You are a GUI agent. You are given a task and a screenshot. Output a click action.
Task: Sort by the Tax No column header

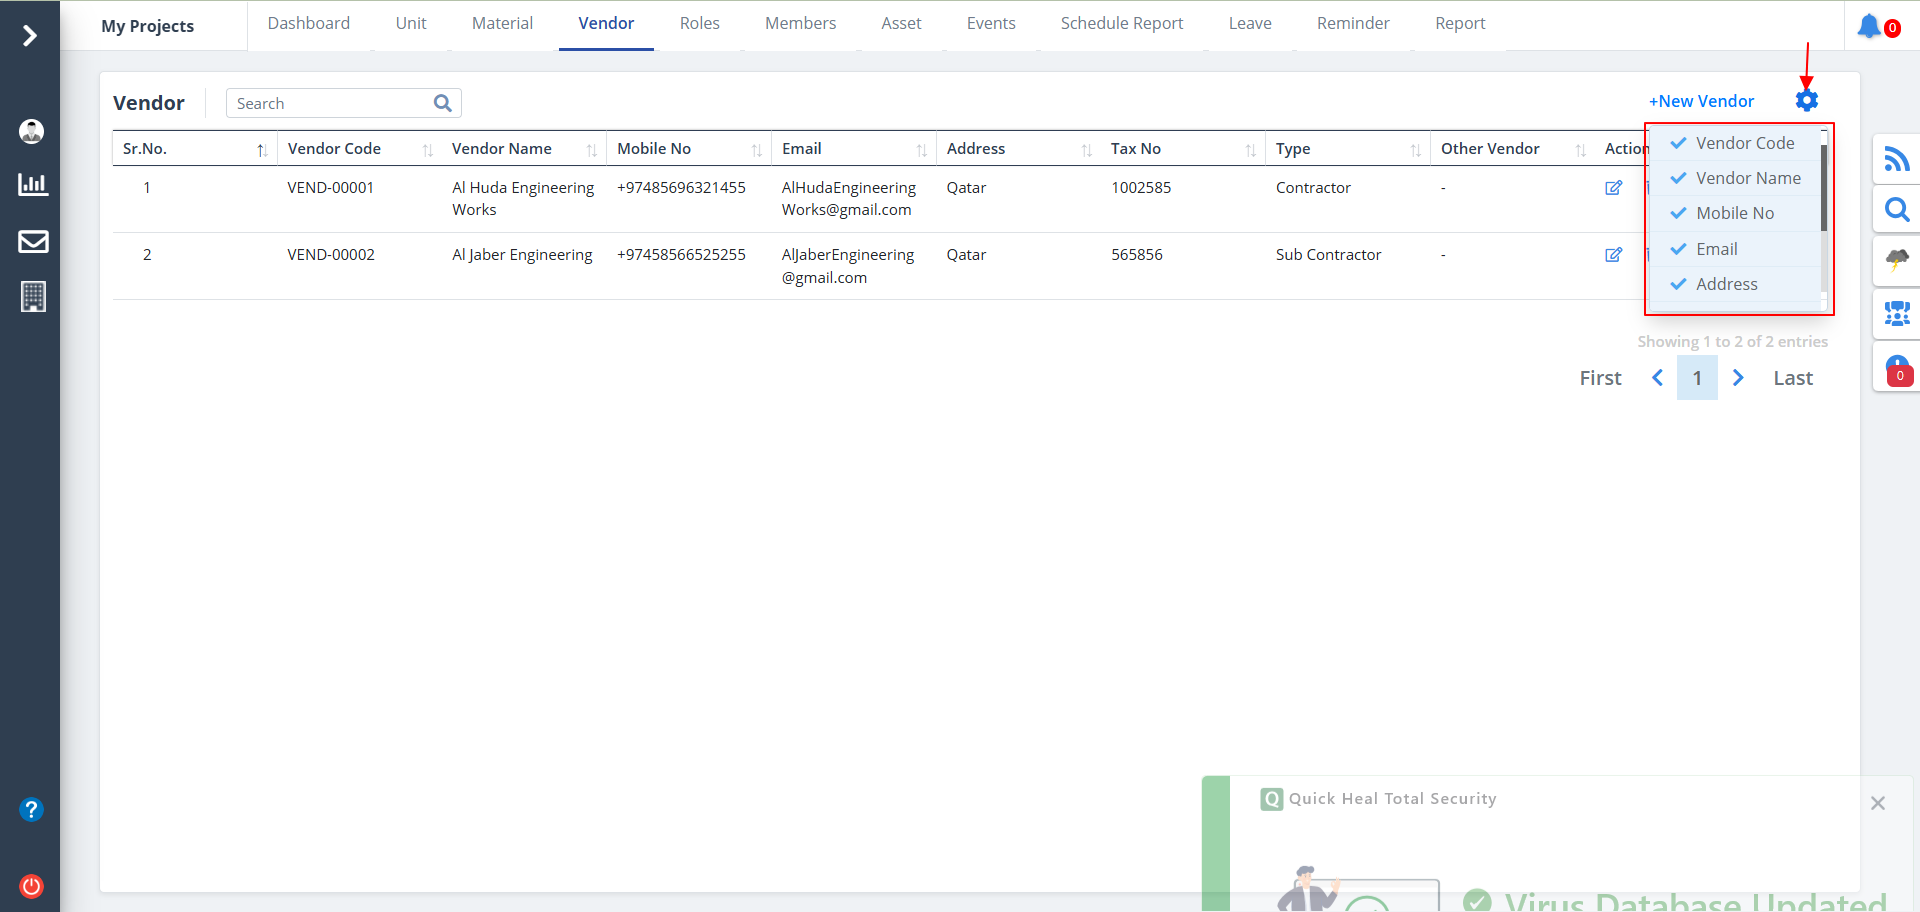pos(1136,149)
